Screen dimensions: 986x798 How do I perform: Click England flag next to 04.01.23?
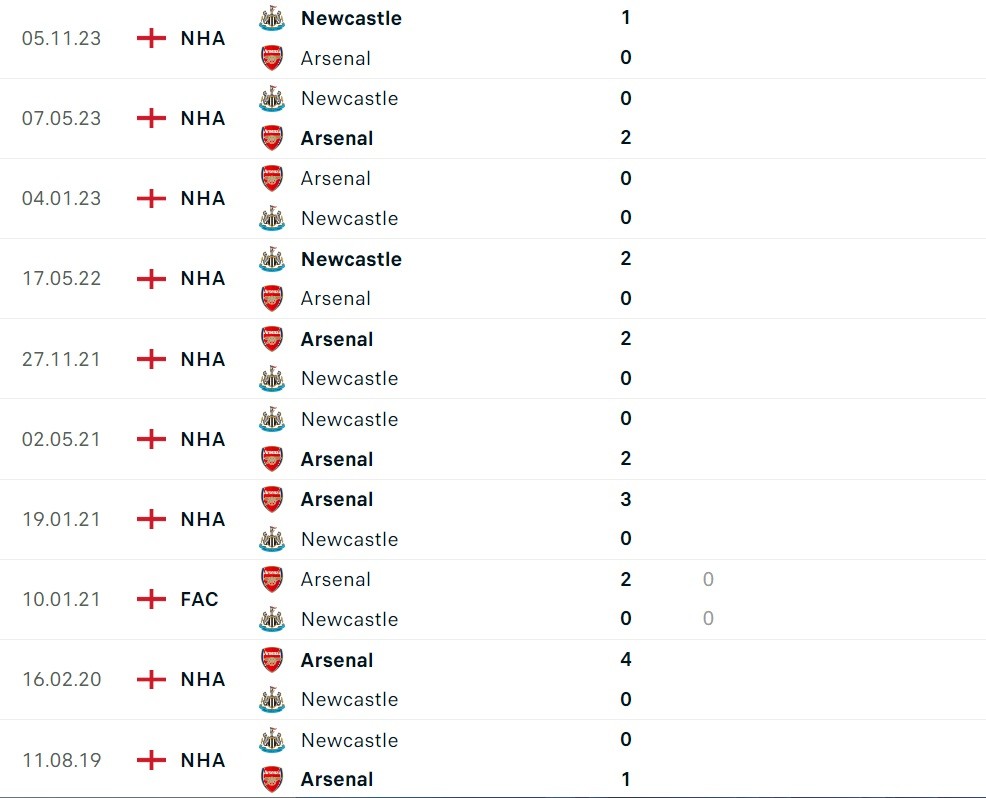pyautogui.click(x=151, y=198)
